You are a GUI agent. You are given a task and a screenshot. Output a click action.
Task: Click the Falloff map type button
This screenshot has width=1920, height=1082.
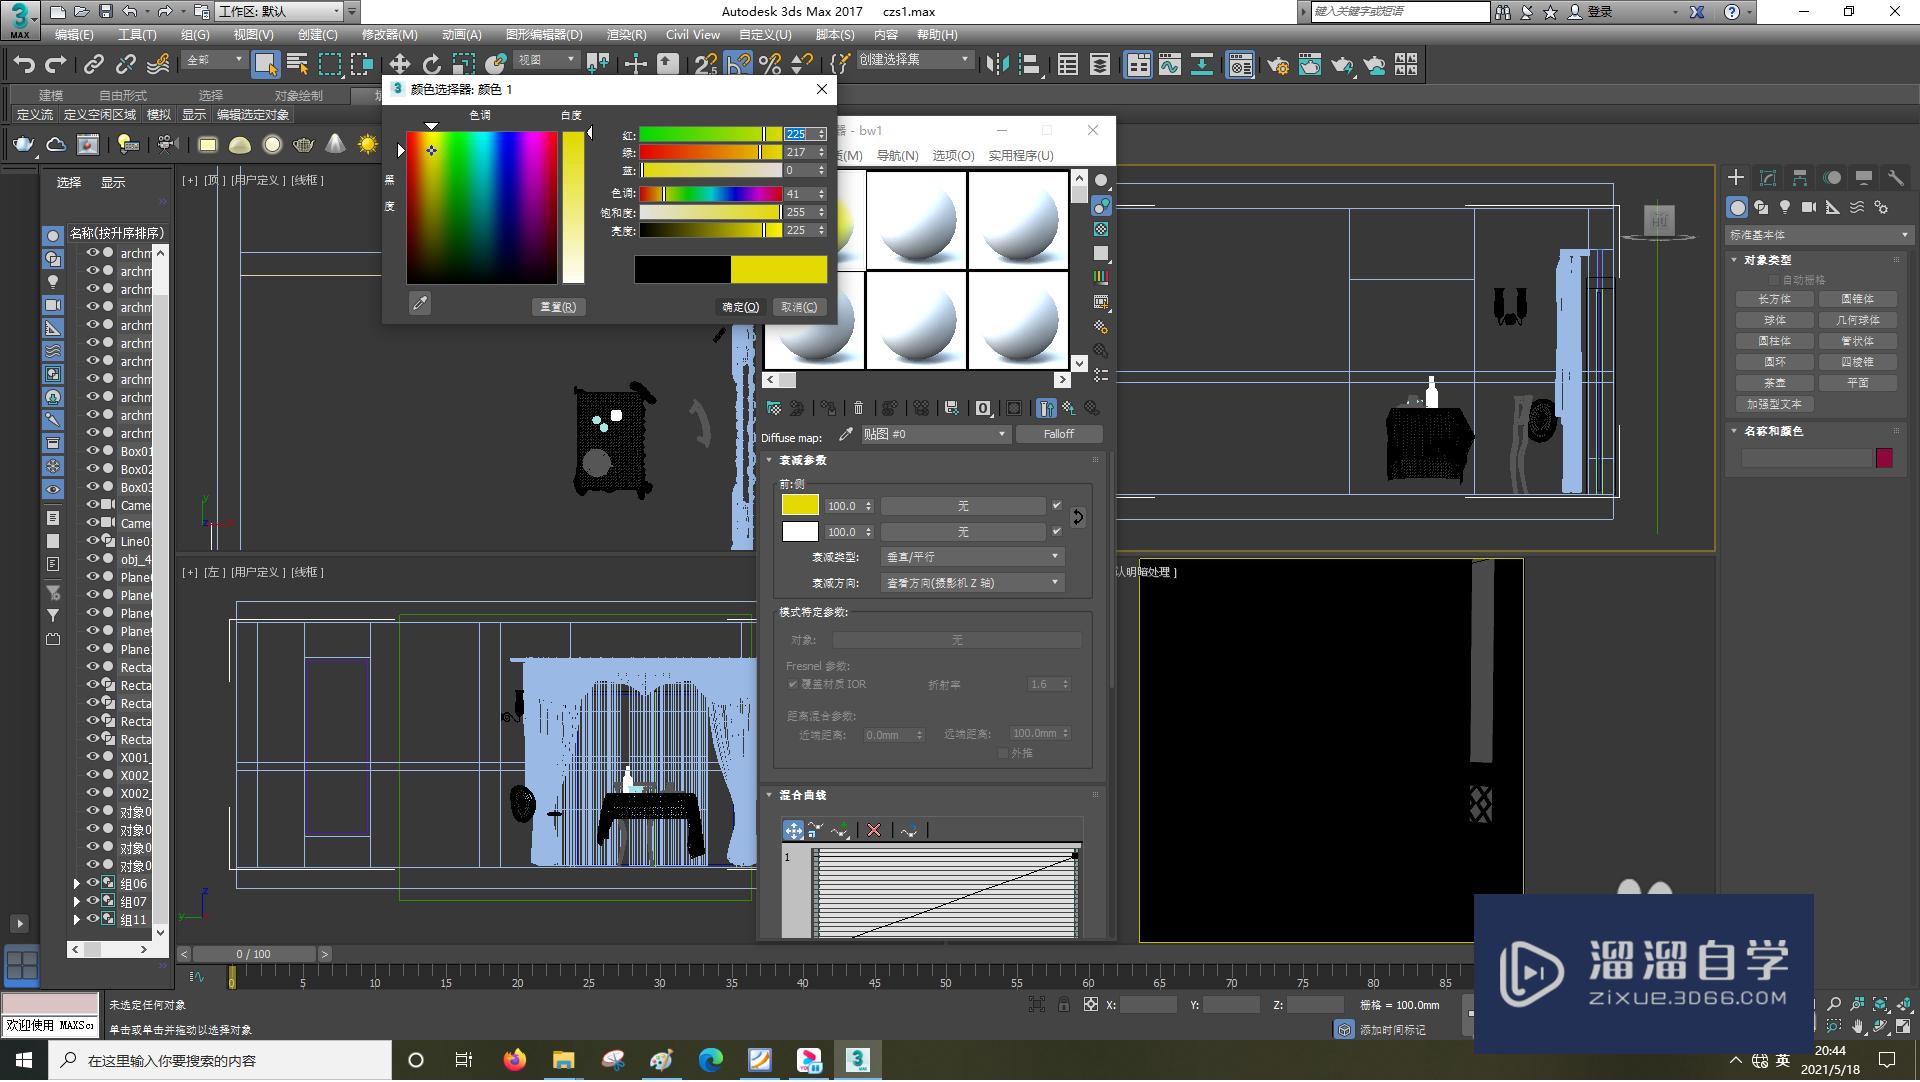[x=1059, y=434]
